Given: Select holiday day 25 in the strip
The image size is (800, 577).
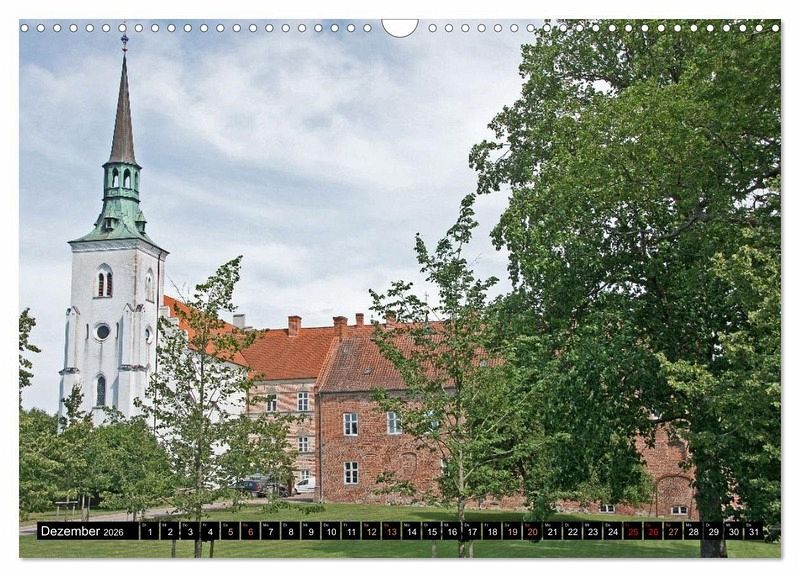Looking at the screenshot, I should coord(633,531).
